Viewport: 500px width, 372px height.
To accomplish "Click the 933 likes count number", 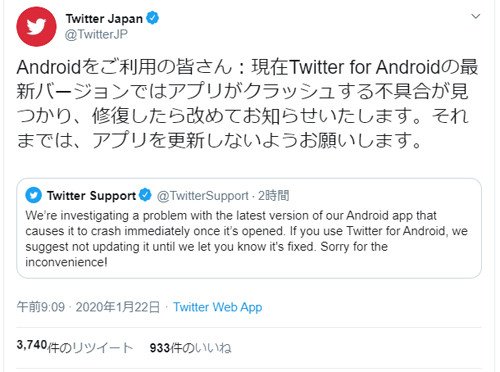I will pos(160,348).
